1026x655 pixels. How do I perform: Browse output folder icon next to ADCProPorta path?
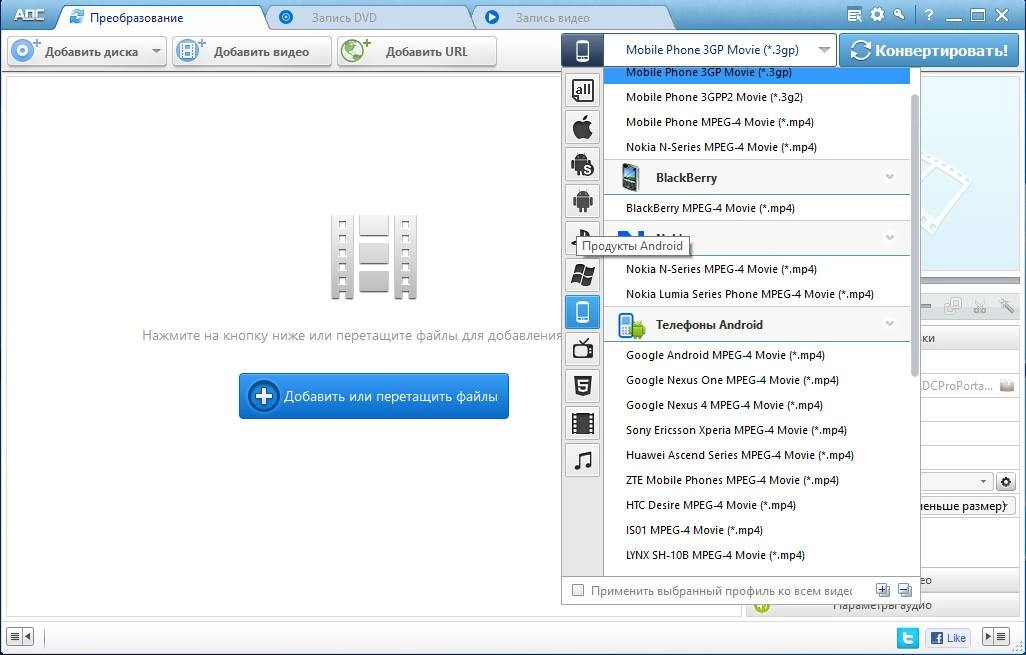[1007, 385]
